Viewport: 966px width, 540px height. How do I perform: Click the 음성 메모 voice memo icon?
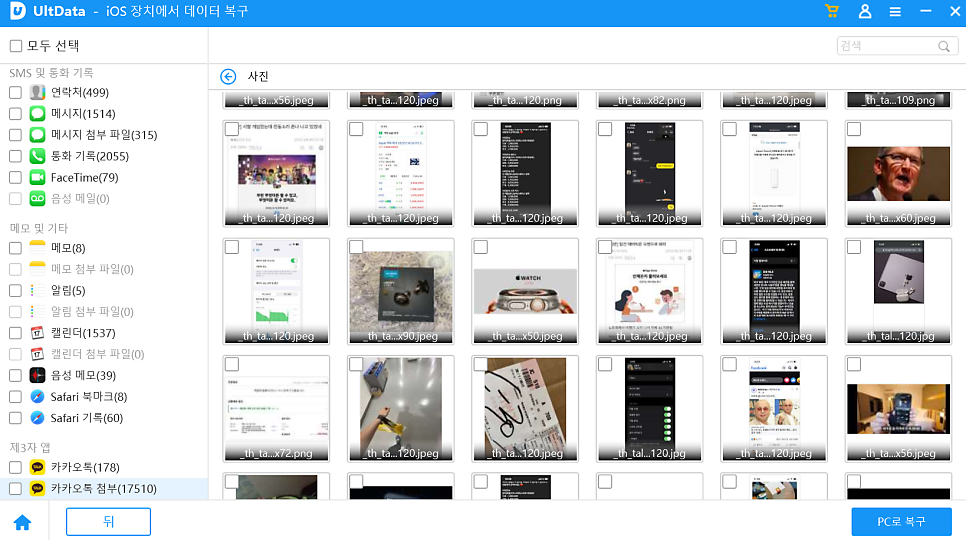click(x=38, y=375)
